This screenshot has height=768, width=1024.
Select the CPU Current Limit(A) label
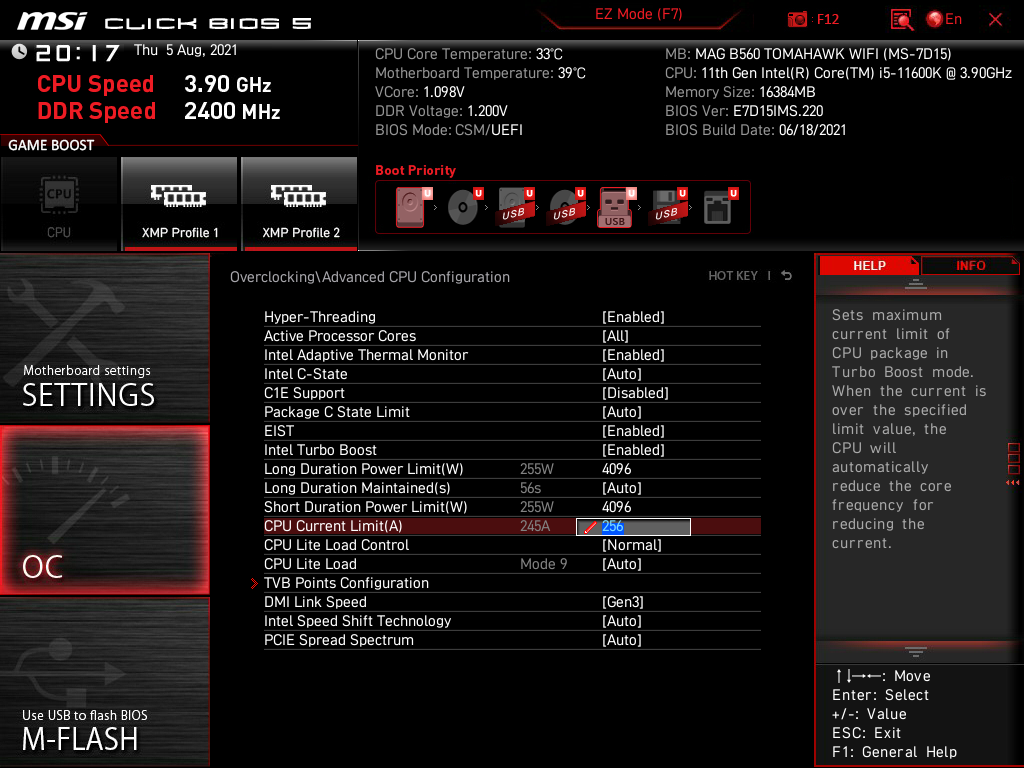coord(333,526)
